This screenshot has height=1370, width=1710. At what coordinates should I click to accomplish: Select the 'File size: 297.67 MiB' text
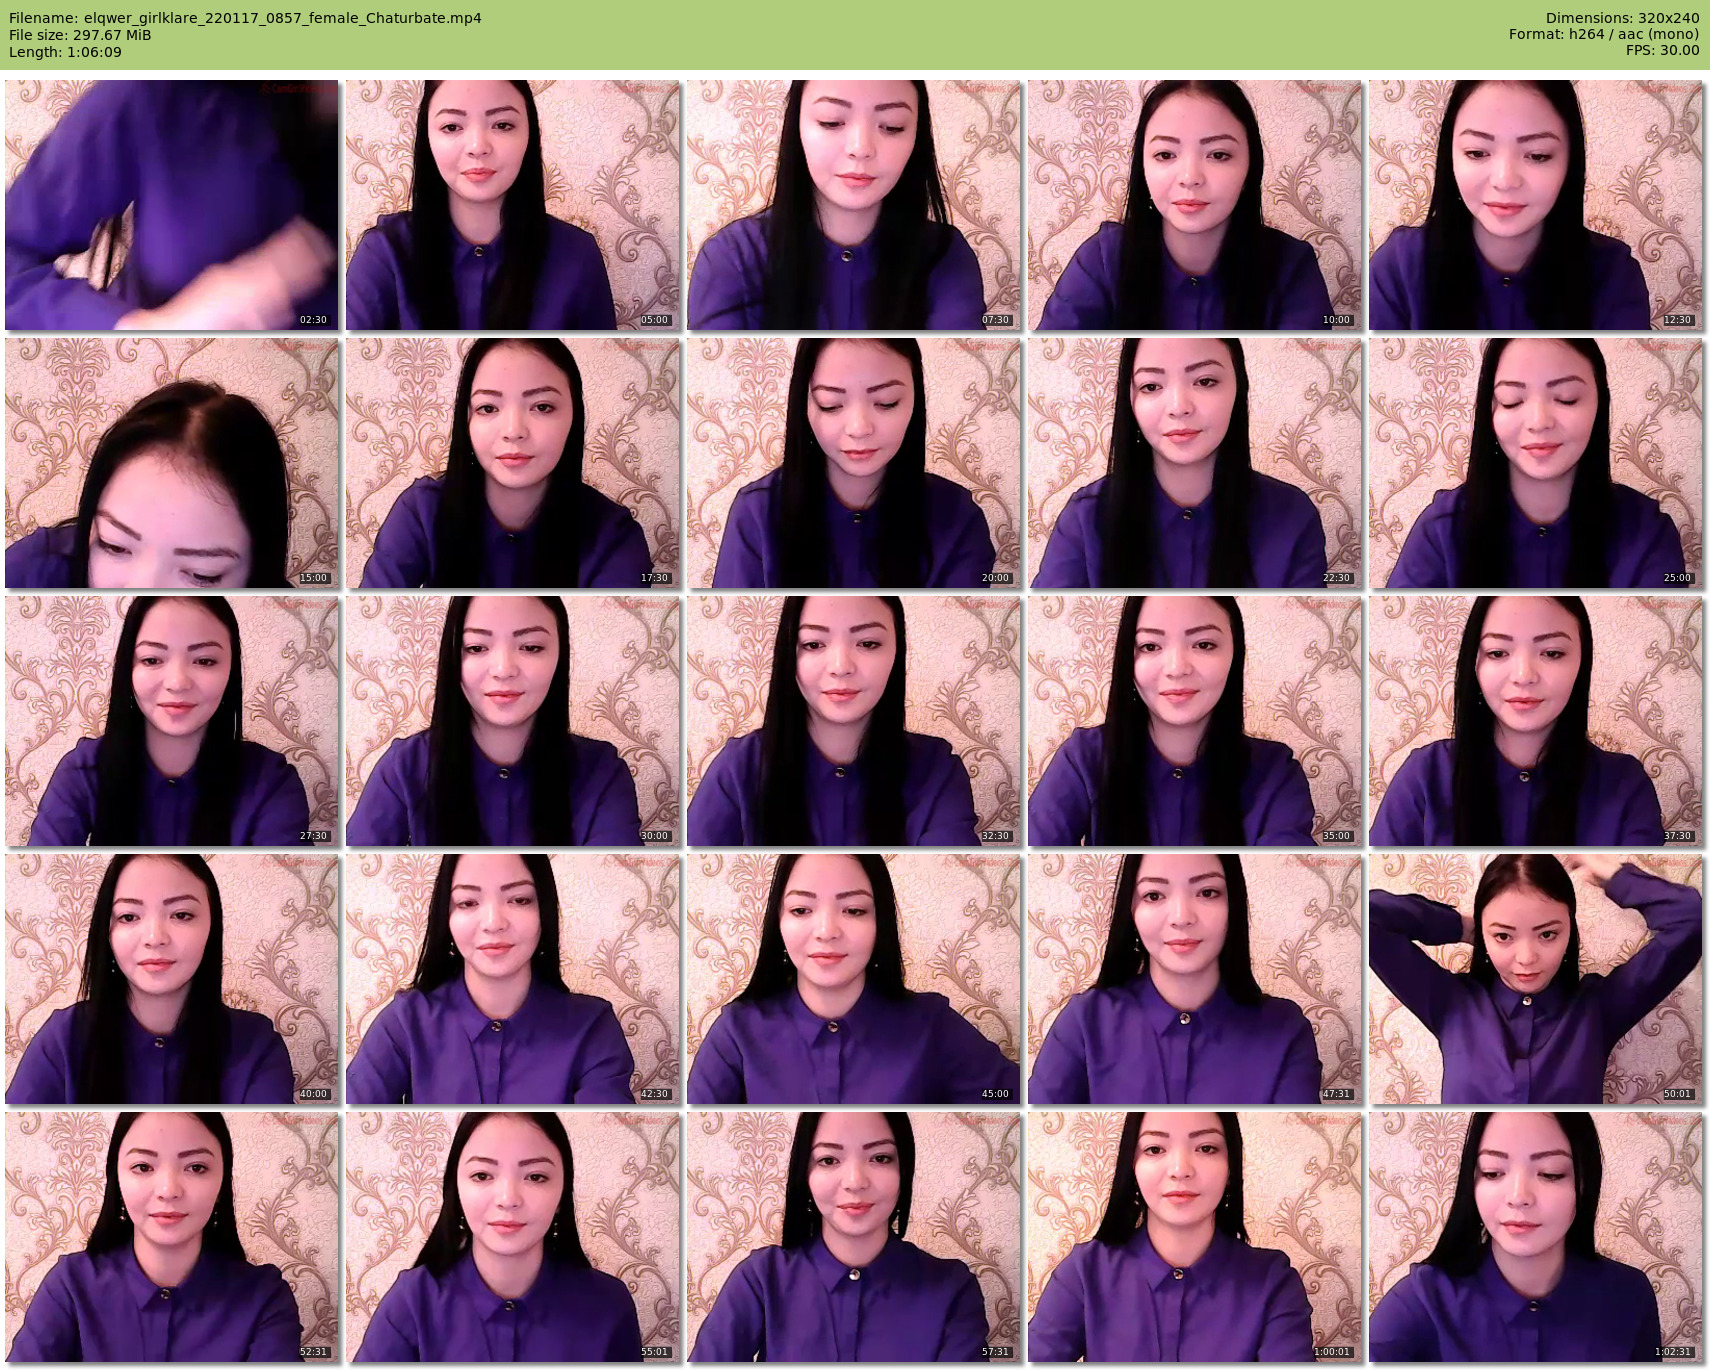click(x=80, y=35)
